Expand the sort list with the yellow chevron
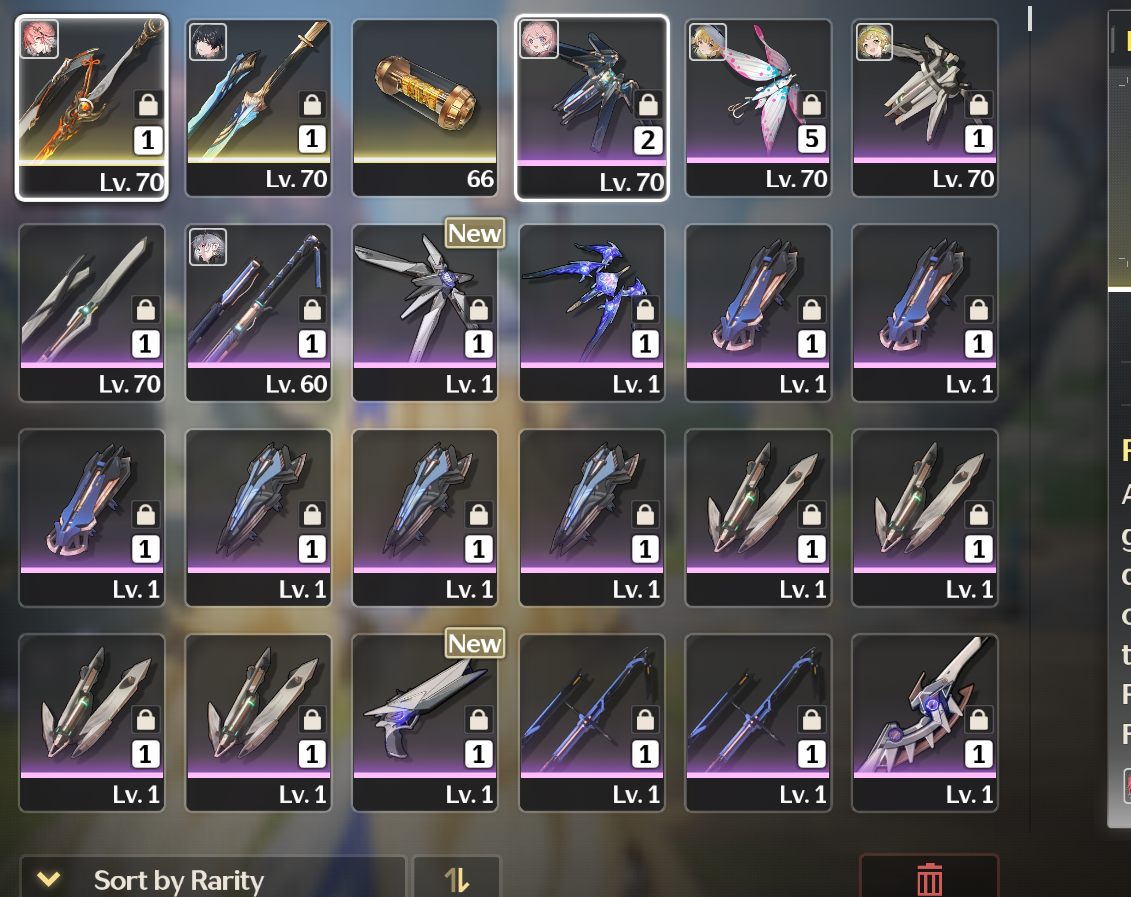Screen dimensions: 1131x897 click(x=48, y=879)
